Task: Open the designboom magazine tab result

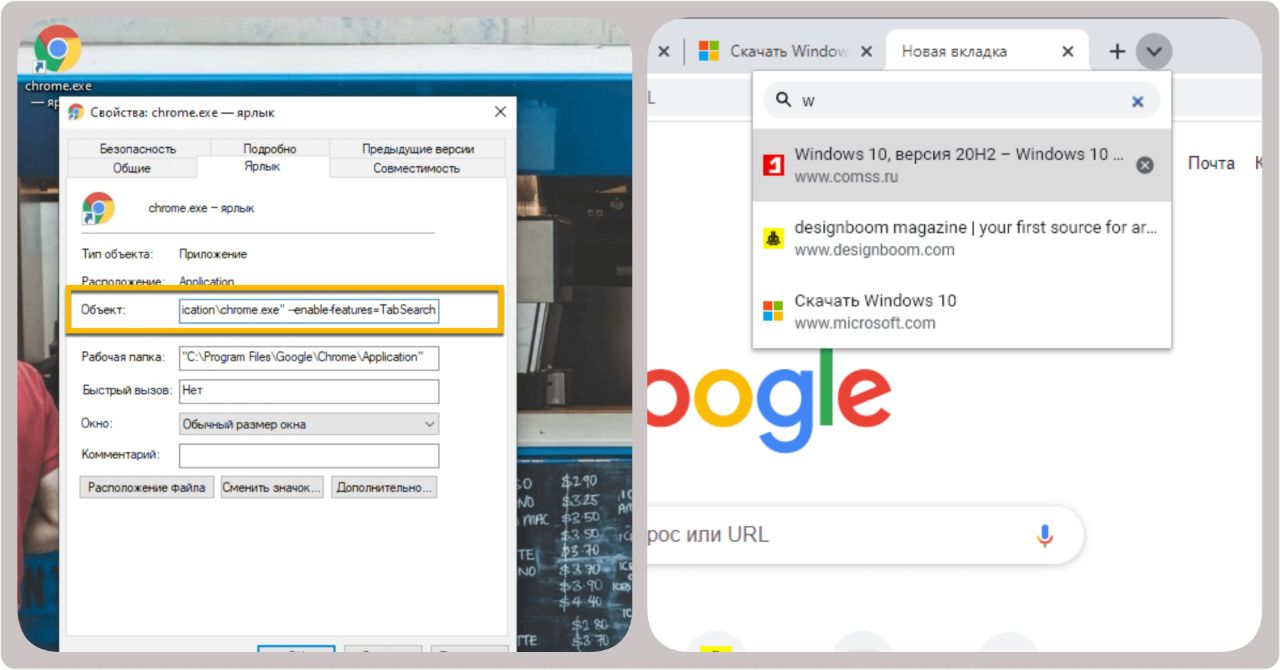Action: [x=961, y=238]
